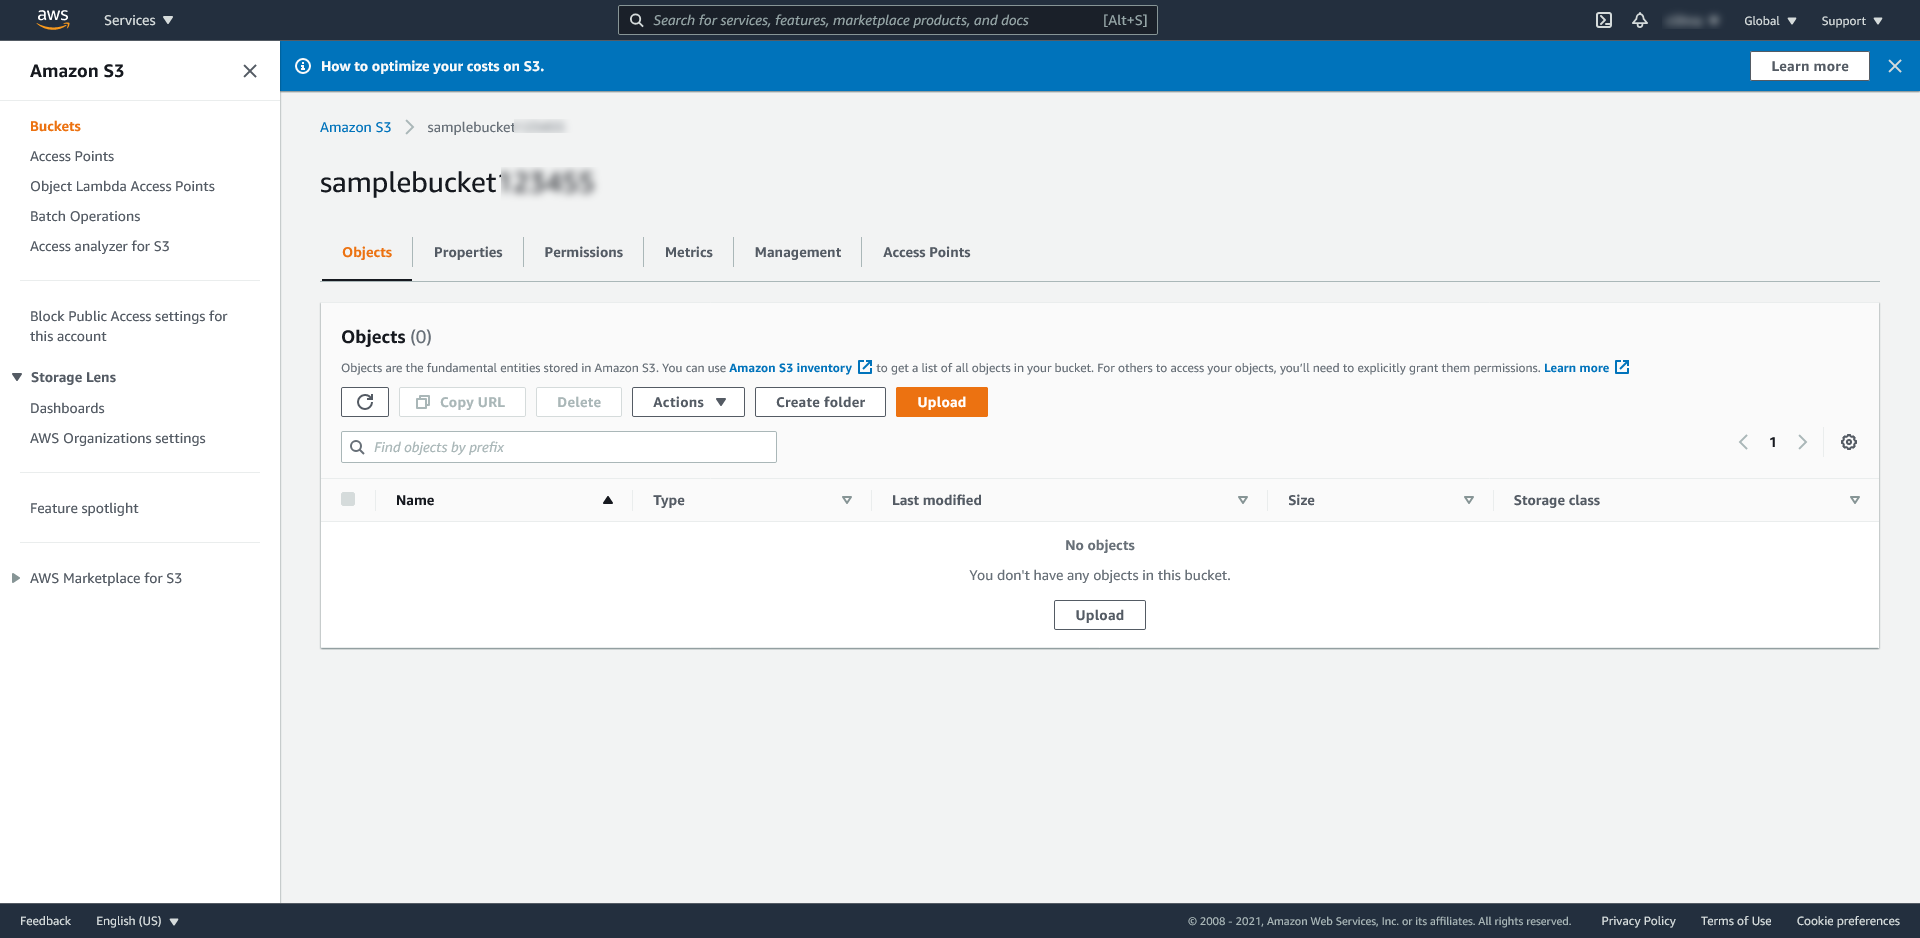Click the info icon in the banner

point(303,66)
